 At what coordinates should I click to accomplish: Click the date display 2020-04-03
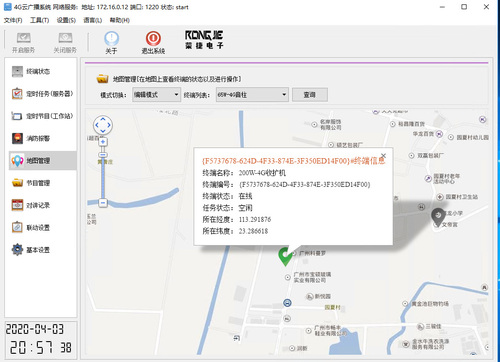tap(35, 329)
